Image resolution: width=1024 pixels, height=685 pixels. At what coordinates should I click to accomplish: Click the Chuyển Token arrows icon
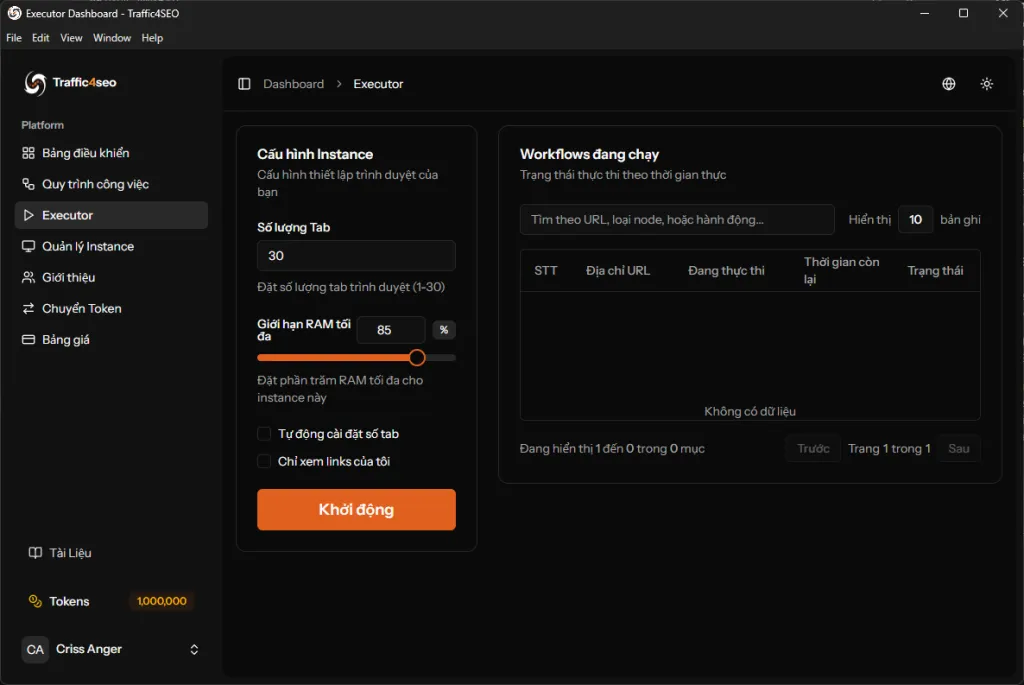point(28,308)
